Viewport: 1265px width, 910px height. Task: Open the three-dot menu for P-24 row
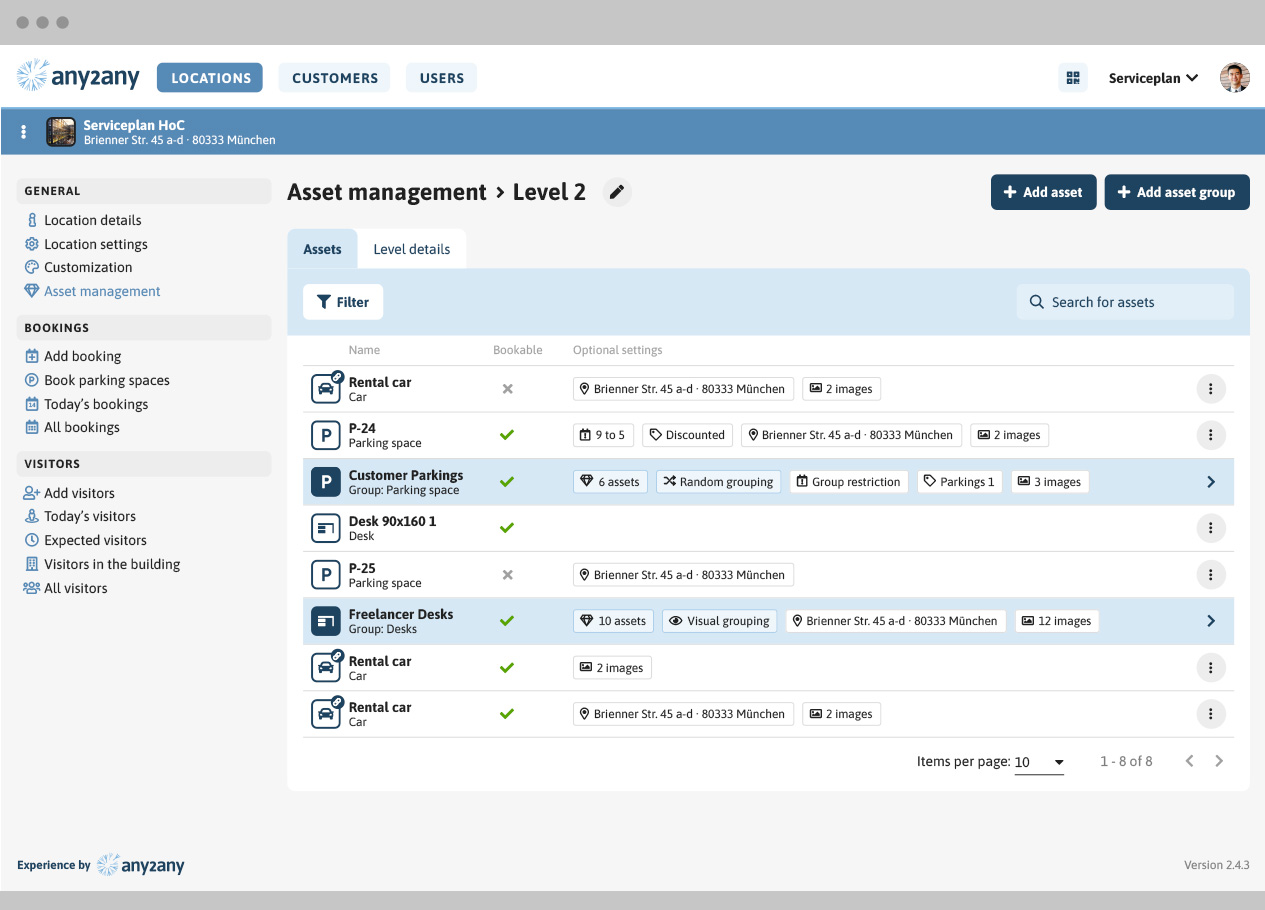pyautogui.click(x=1210, y=435)
